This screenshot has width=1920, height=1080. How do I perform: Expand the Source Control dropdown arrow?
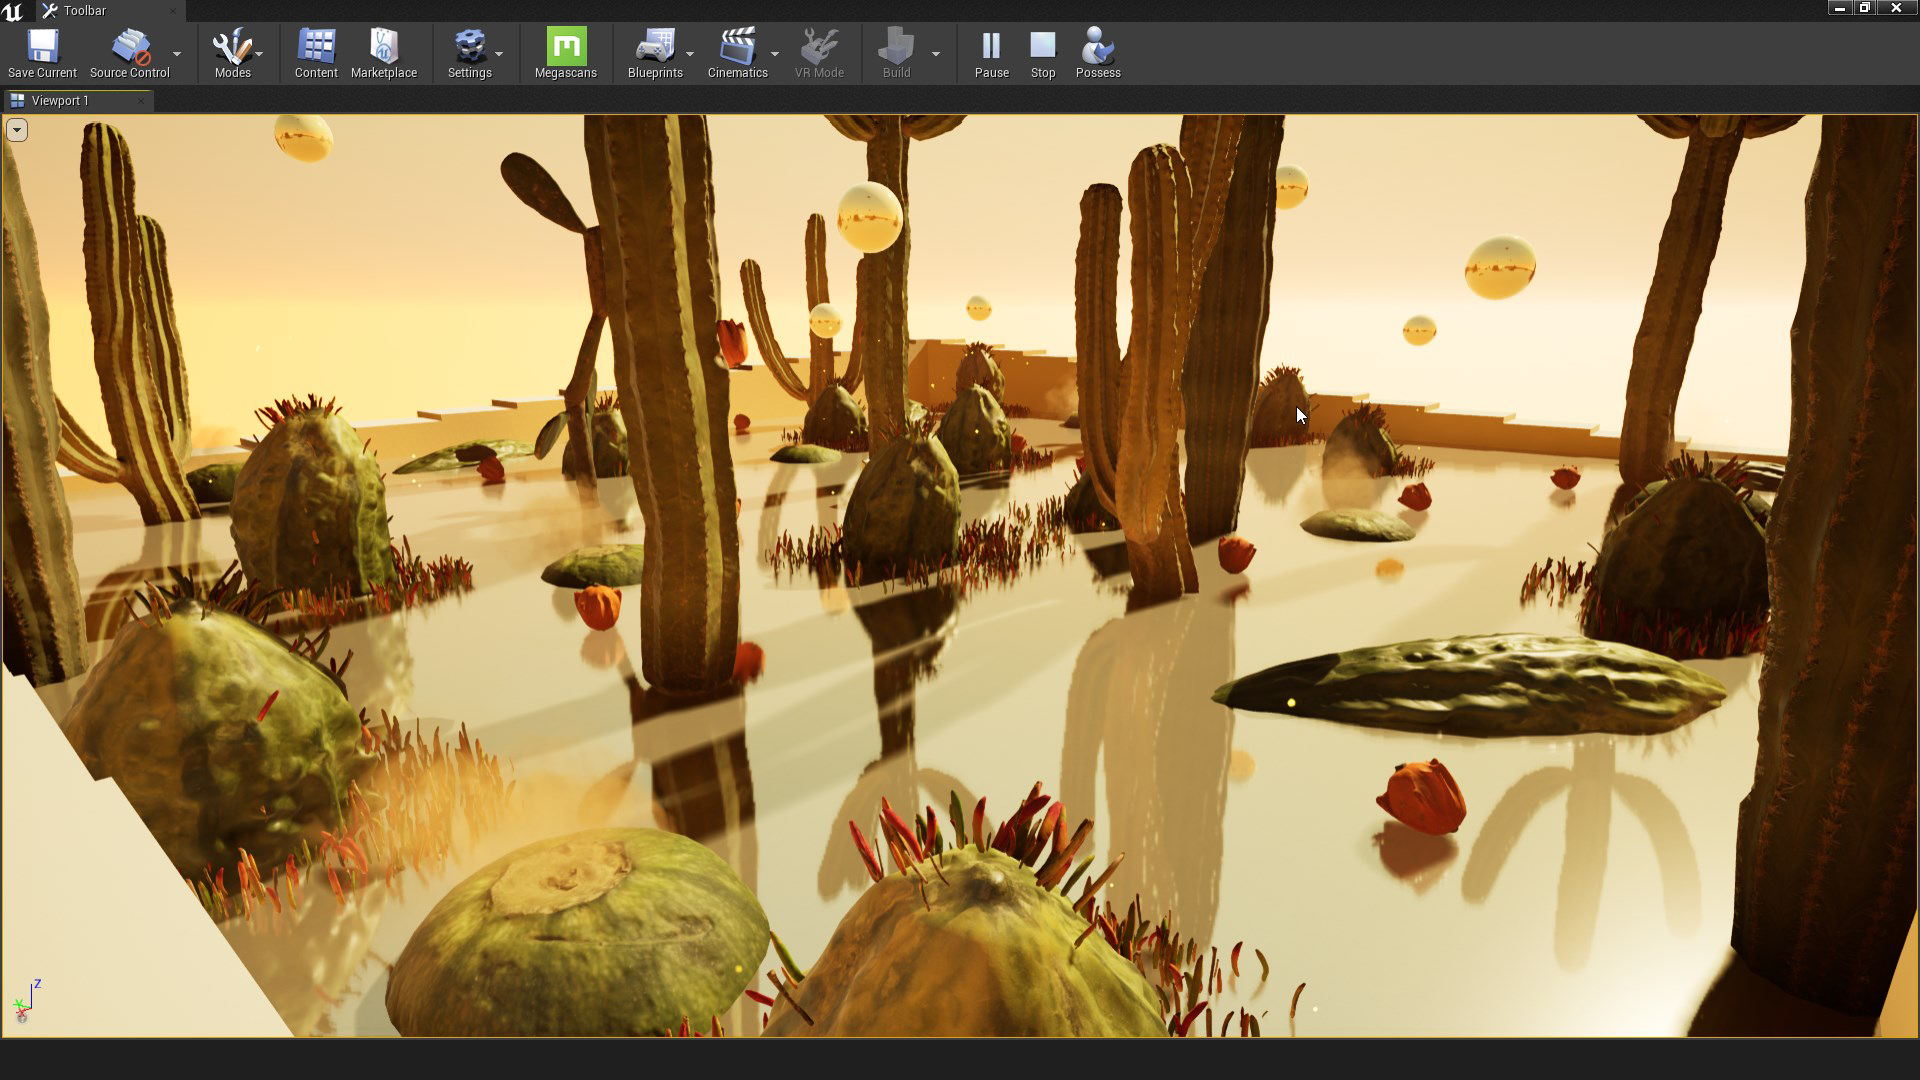[177, 54]
